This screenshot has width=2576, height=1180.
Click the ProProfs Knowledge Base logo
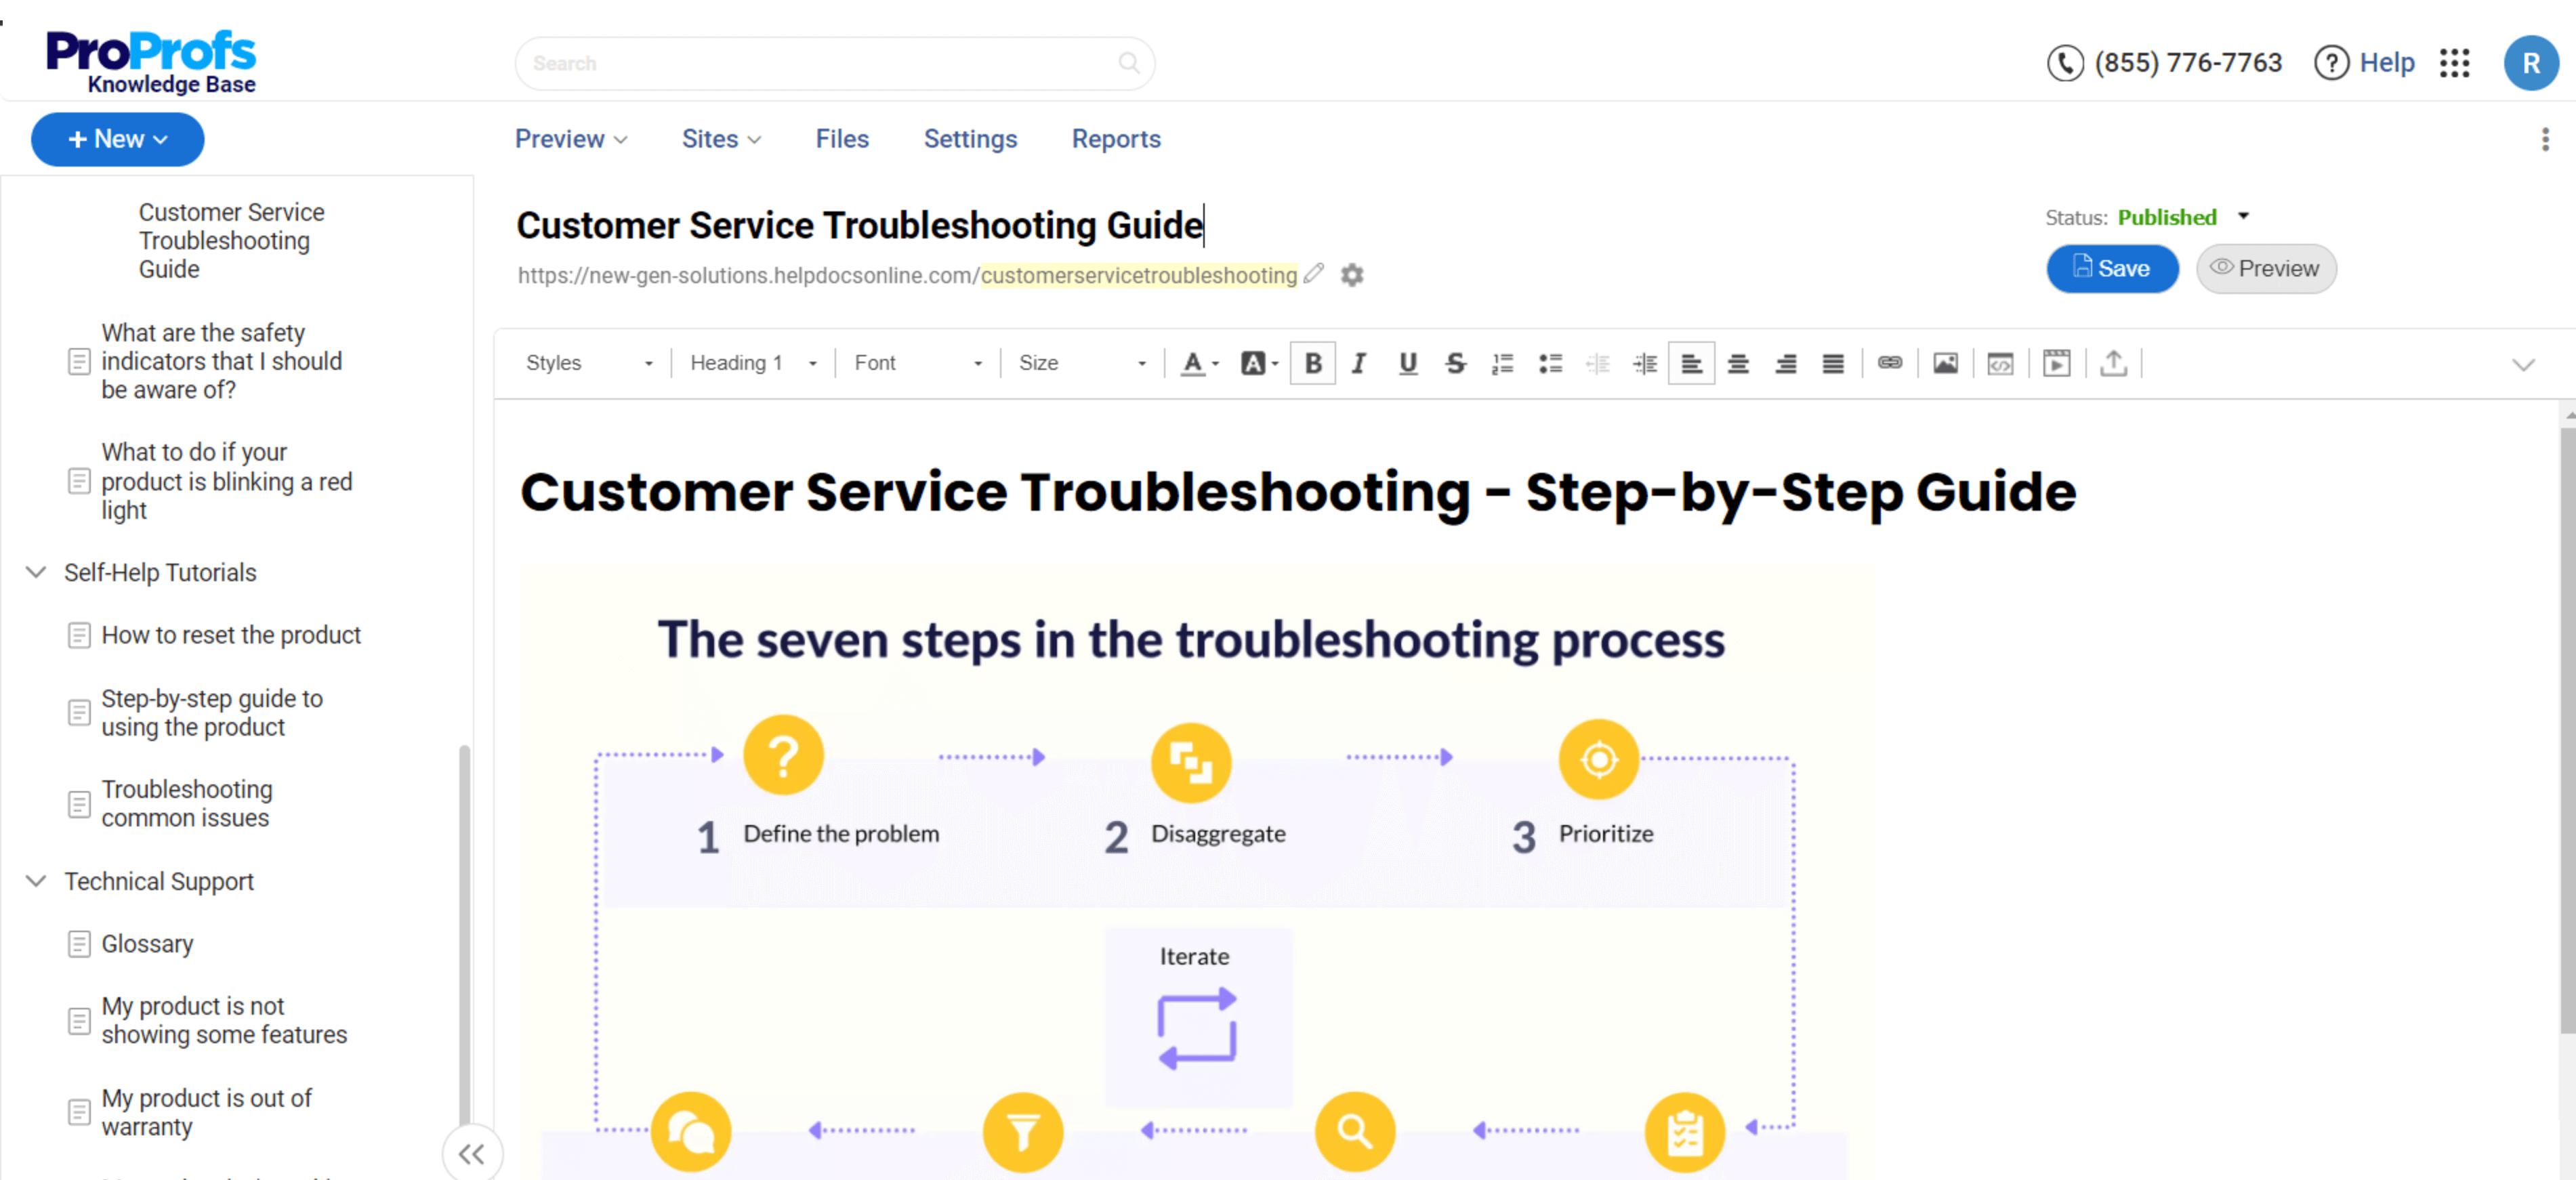click(151, 61)
